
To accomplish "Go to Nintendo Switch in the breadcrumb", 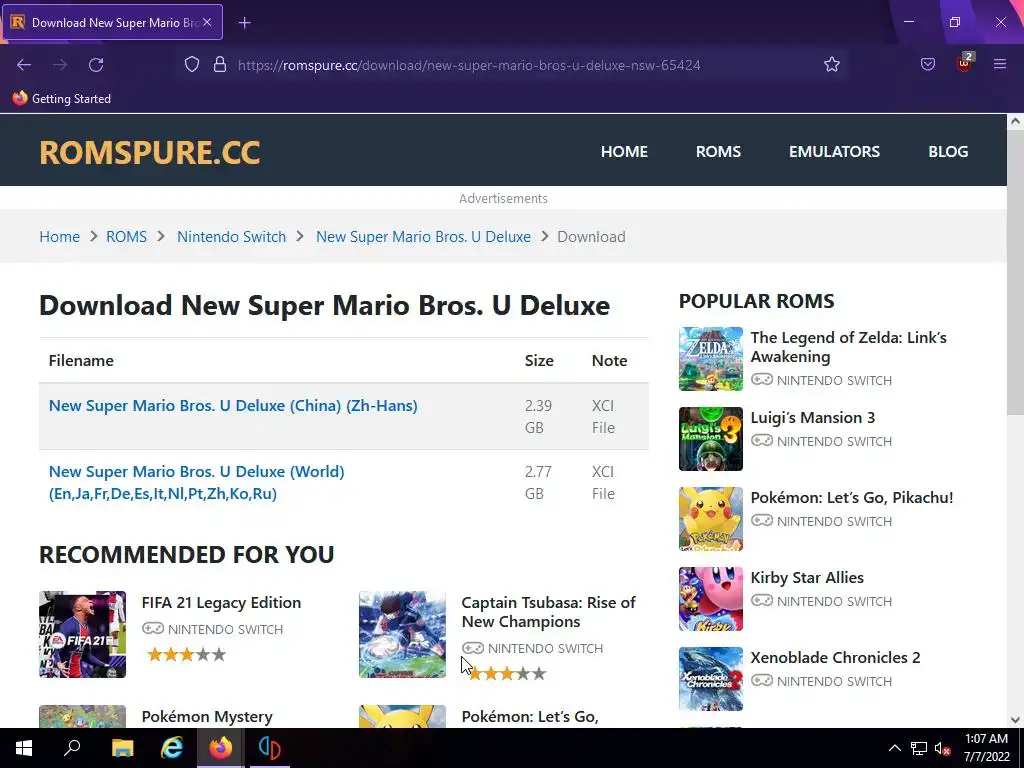I will 231,236.
